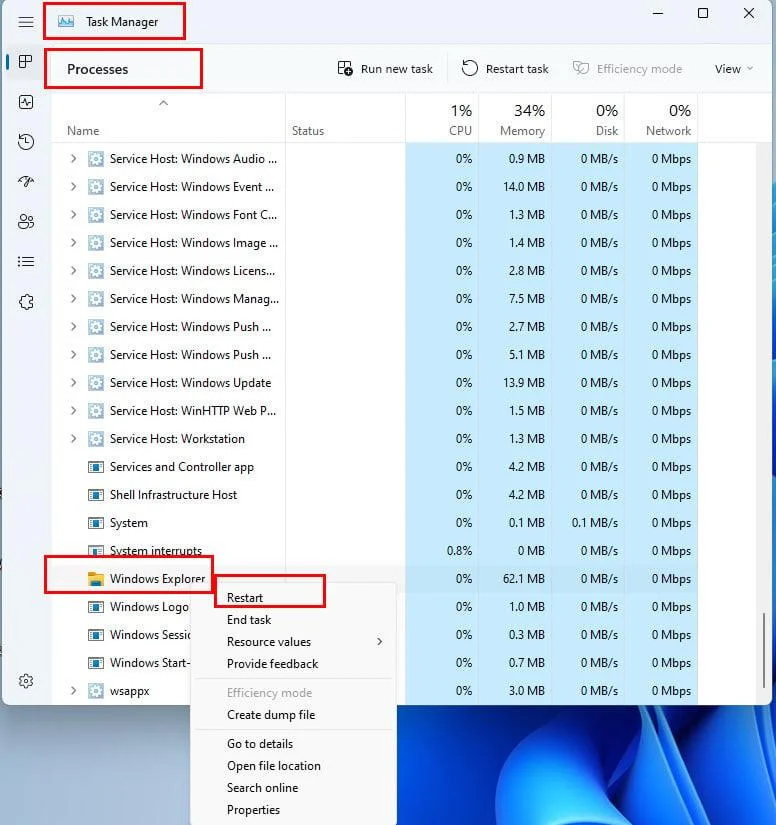Click the Windows Session process icon
Image resolution: width=776 pixels, height=825 pixels.
click(96, 635)
